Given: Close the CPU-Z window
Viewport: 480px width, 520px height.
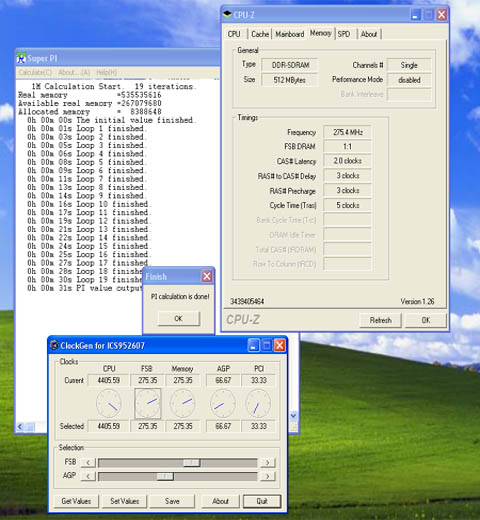Looking at the screenshot, I should point(442,15).
